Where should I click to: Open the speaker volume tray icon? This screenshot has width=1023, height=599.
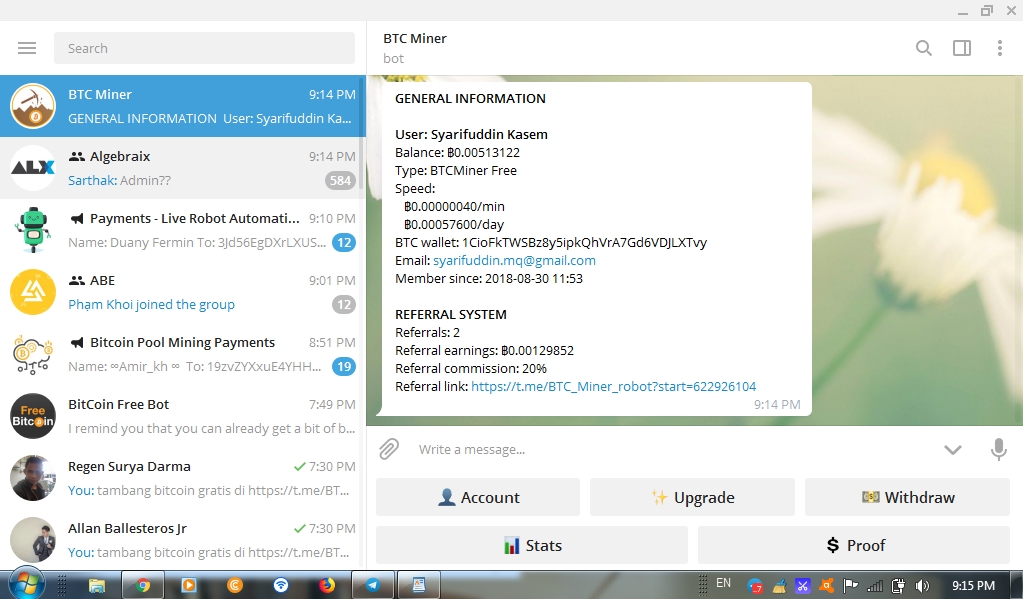point(922,586)
